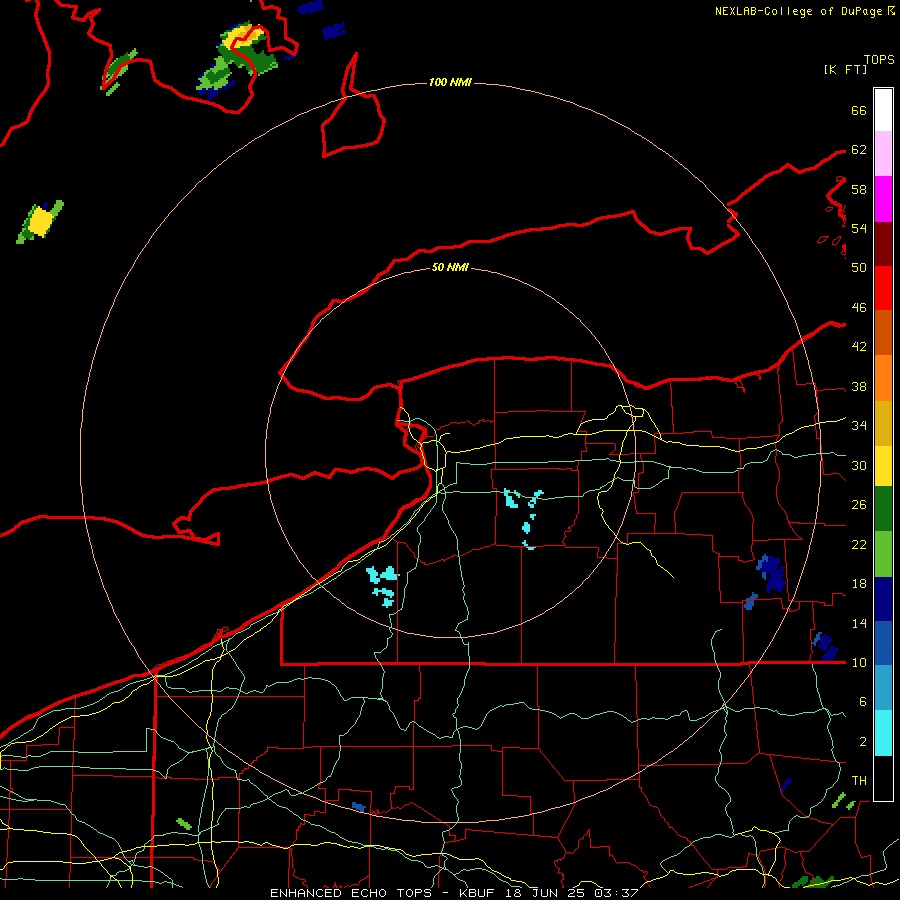Click the light green legend swatch

point(883,554)
